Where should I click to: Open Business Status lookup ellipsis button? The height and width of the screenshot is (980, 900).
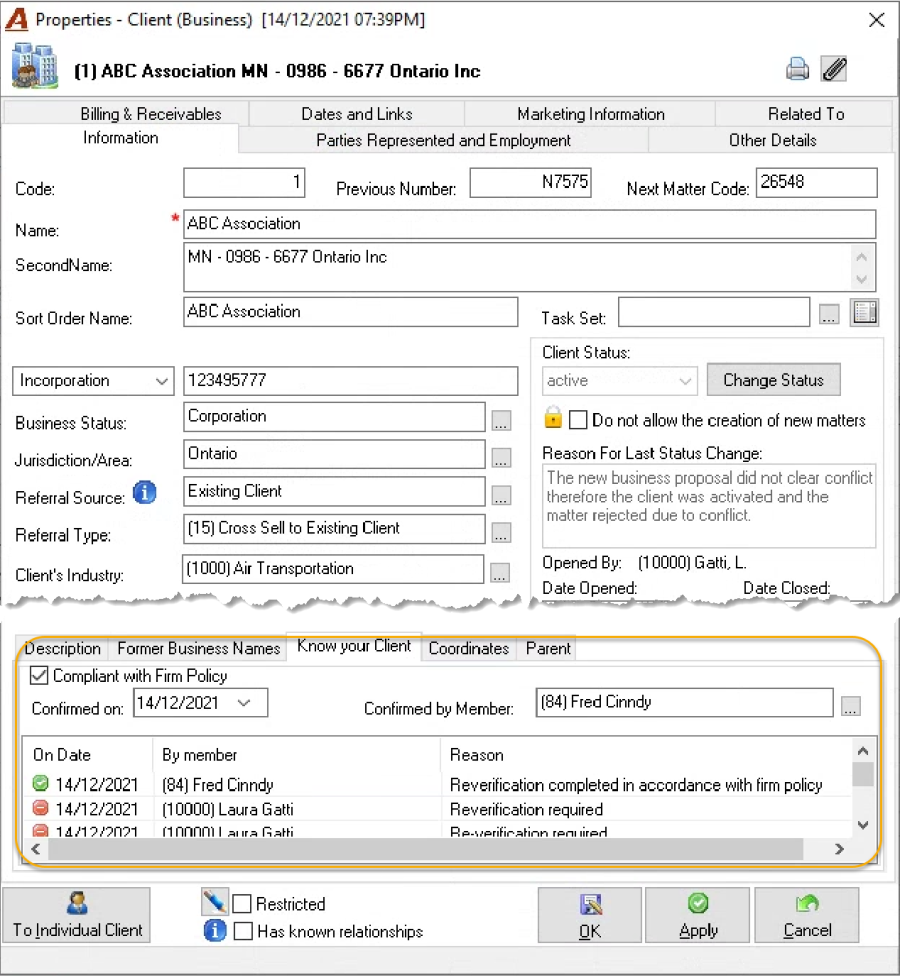tap(501, 421)
